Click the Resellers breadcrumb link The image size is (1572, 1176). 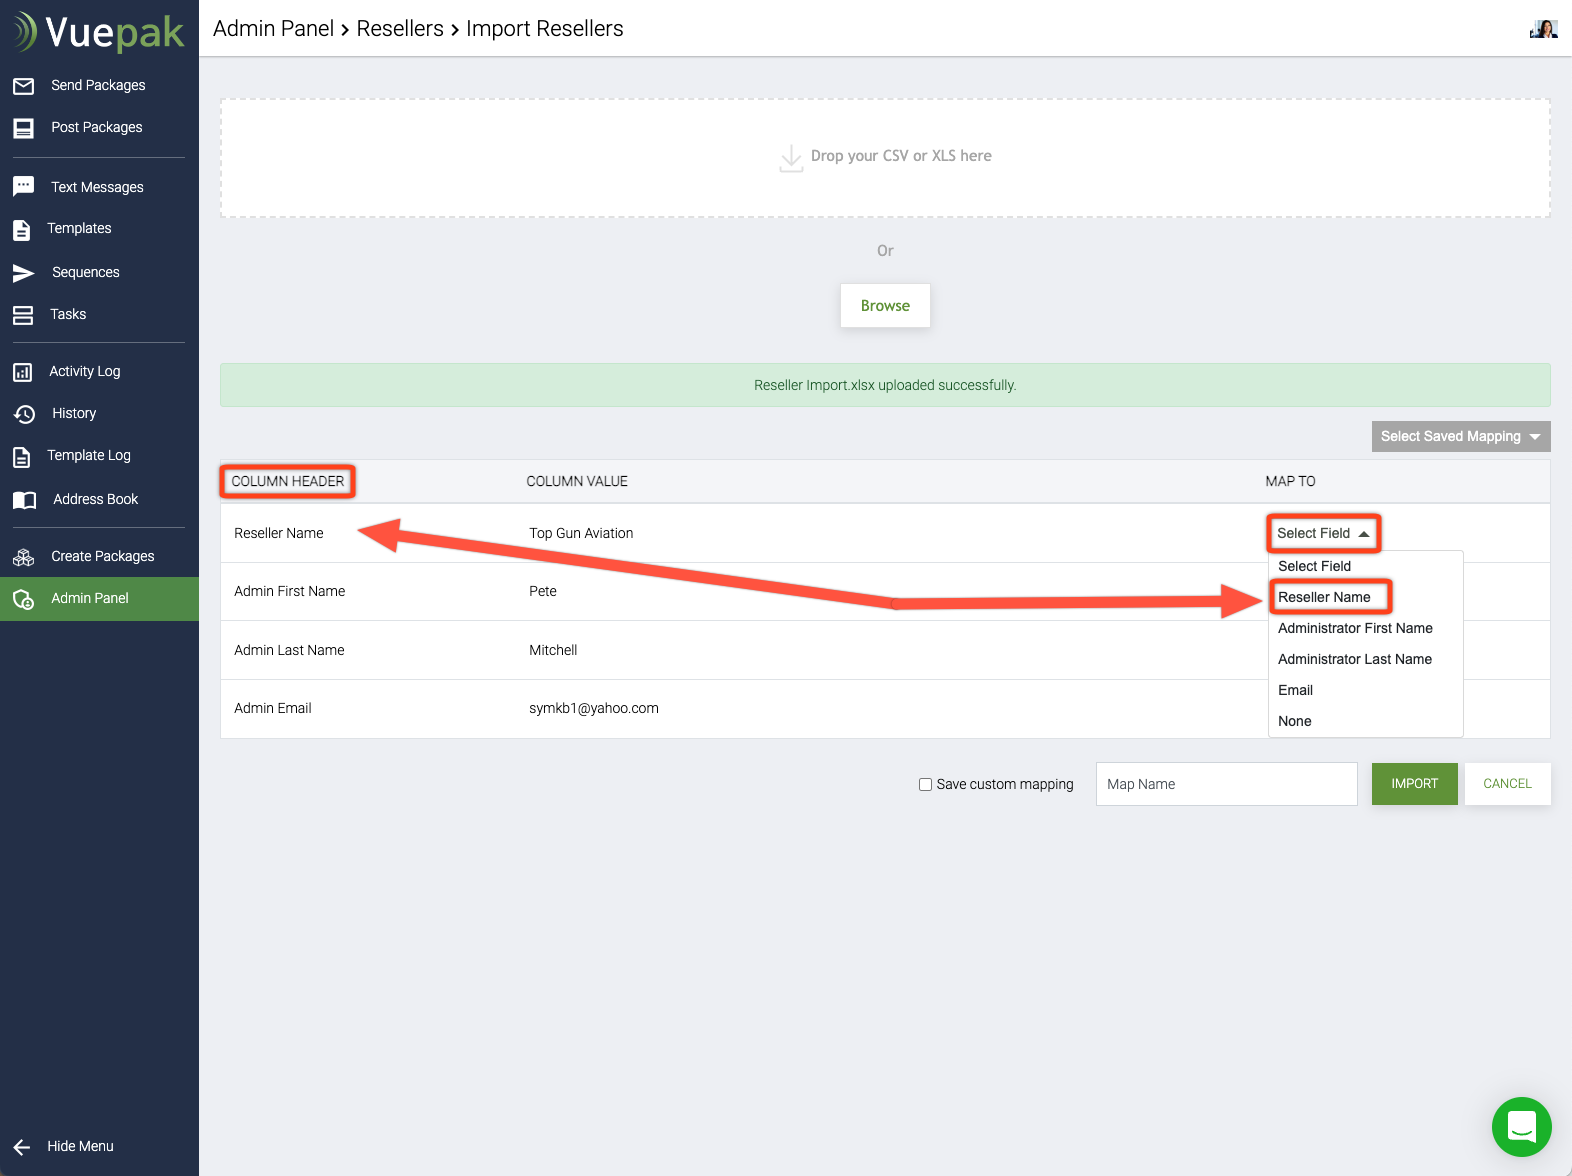[x=400, y=29]
